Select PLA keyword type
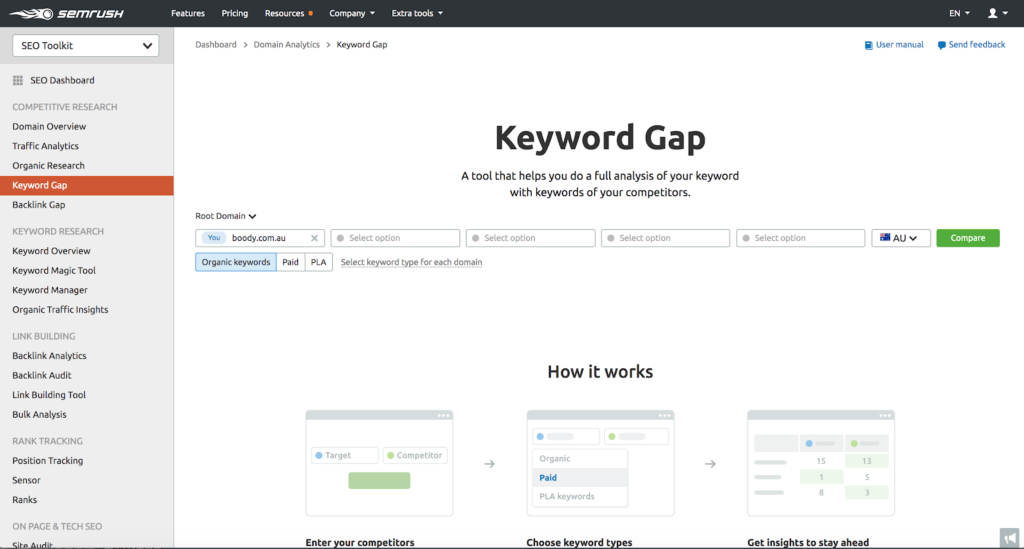 [318, 262]
